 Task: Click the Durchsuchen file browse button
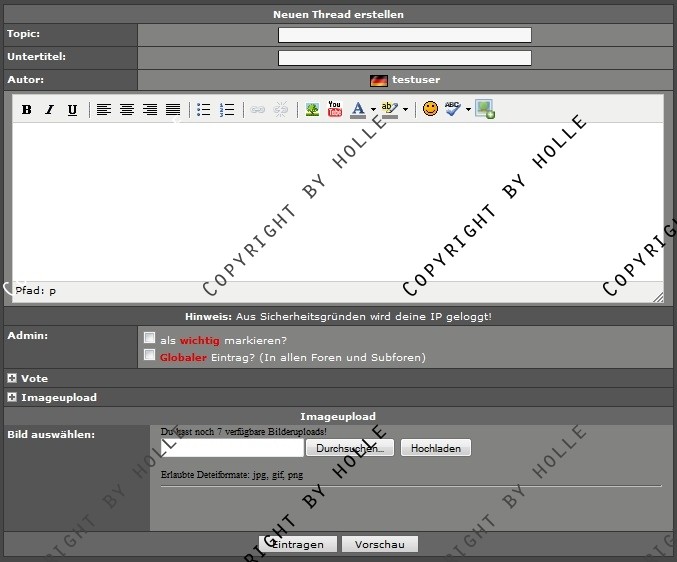350,449
